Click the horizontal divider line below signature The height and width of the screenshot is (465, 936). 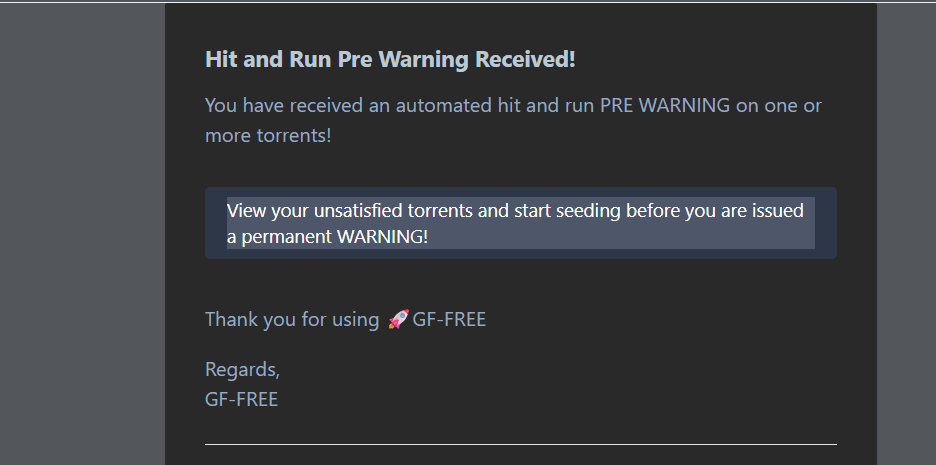coord(520,444)
